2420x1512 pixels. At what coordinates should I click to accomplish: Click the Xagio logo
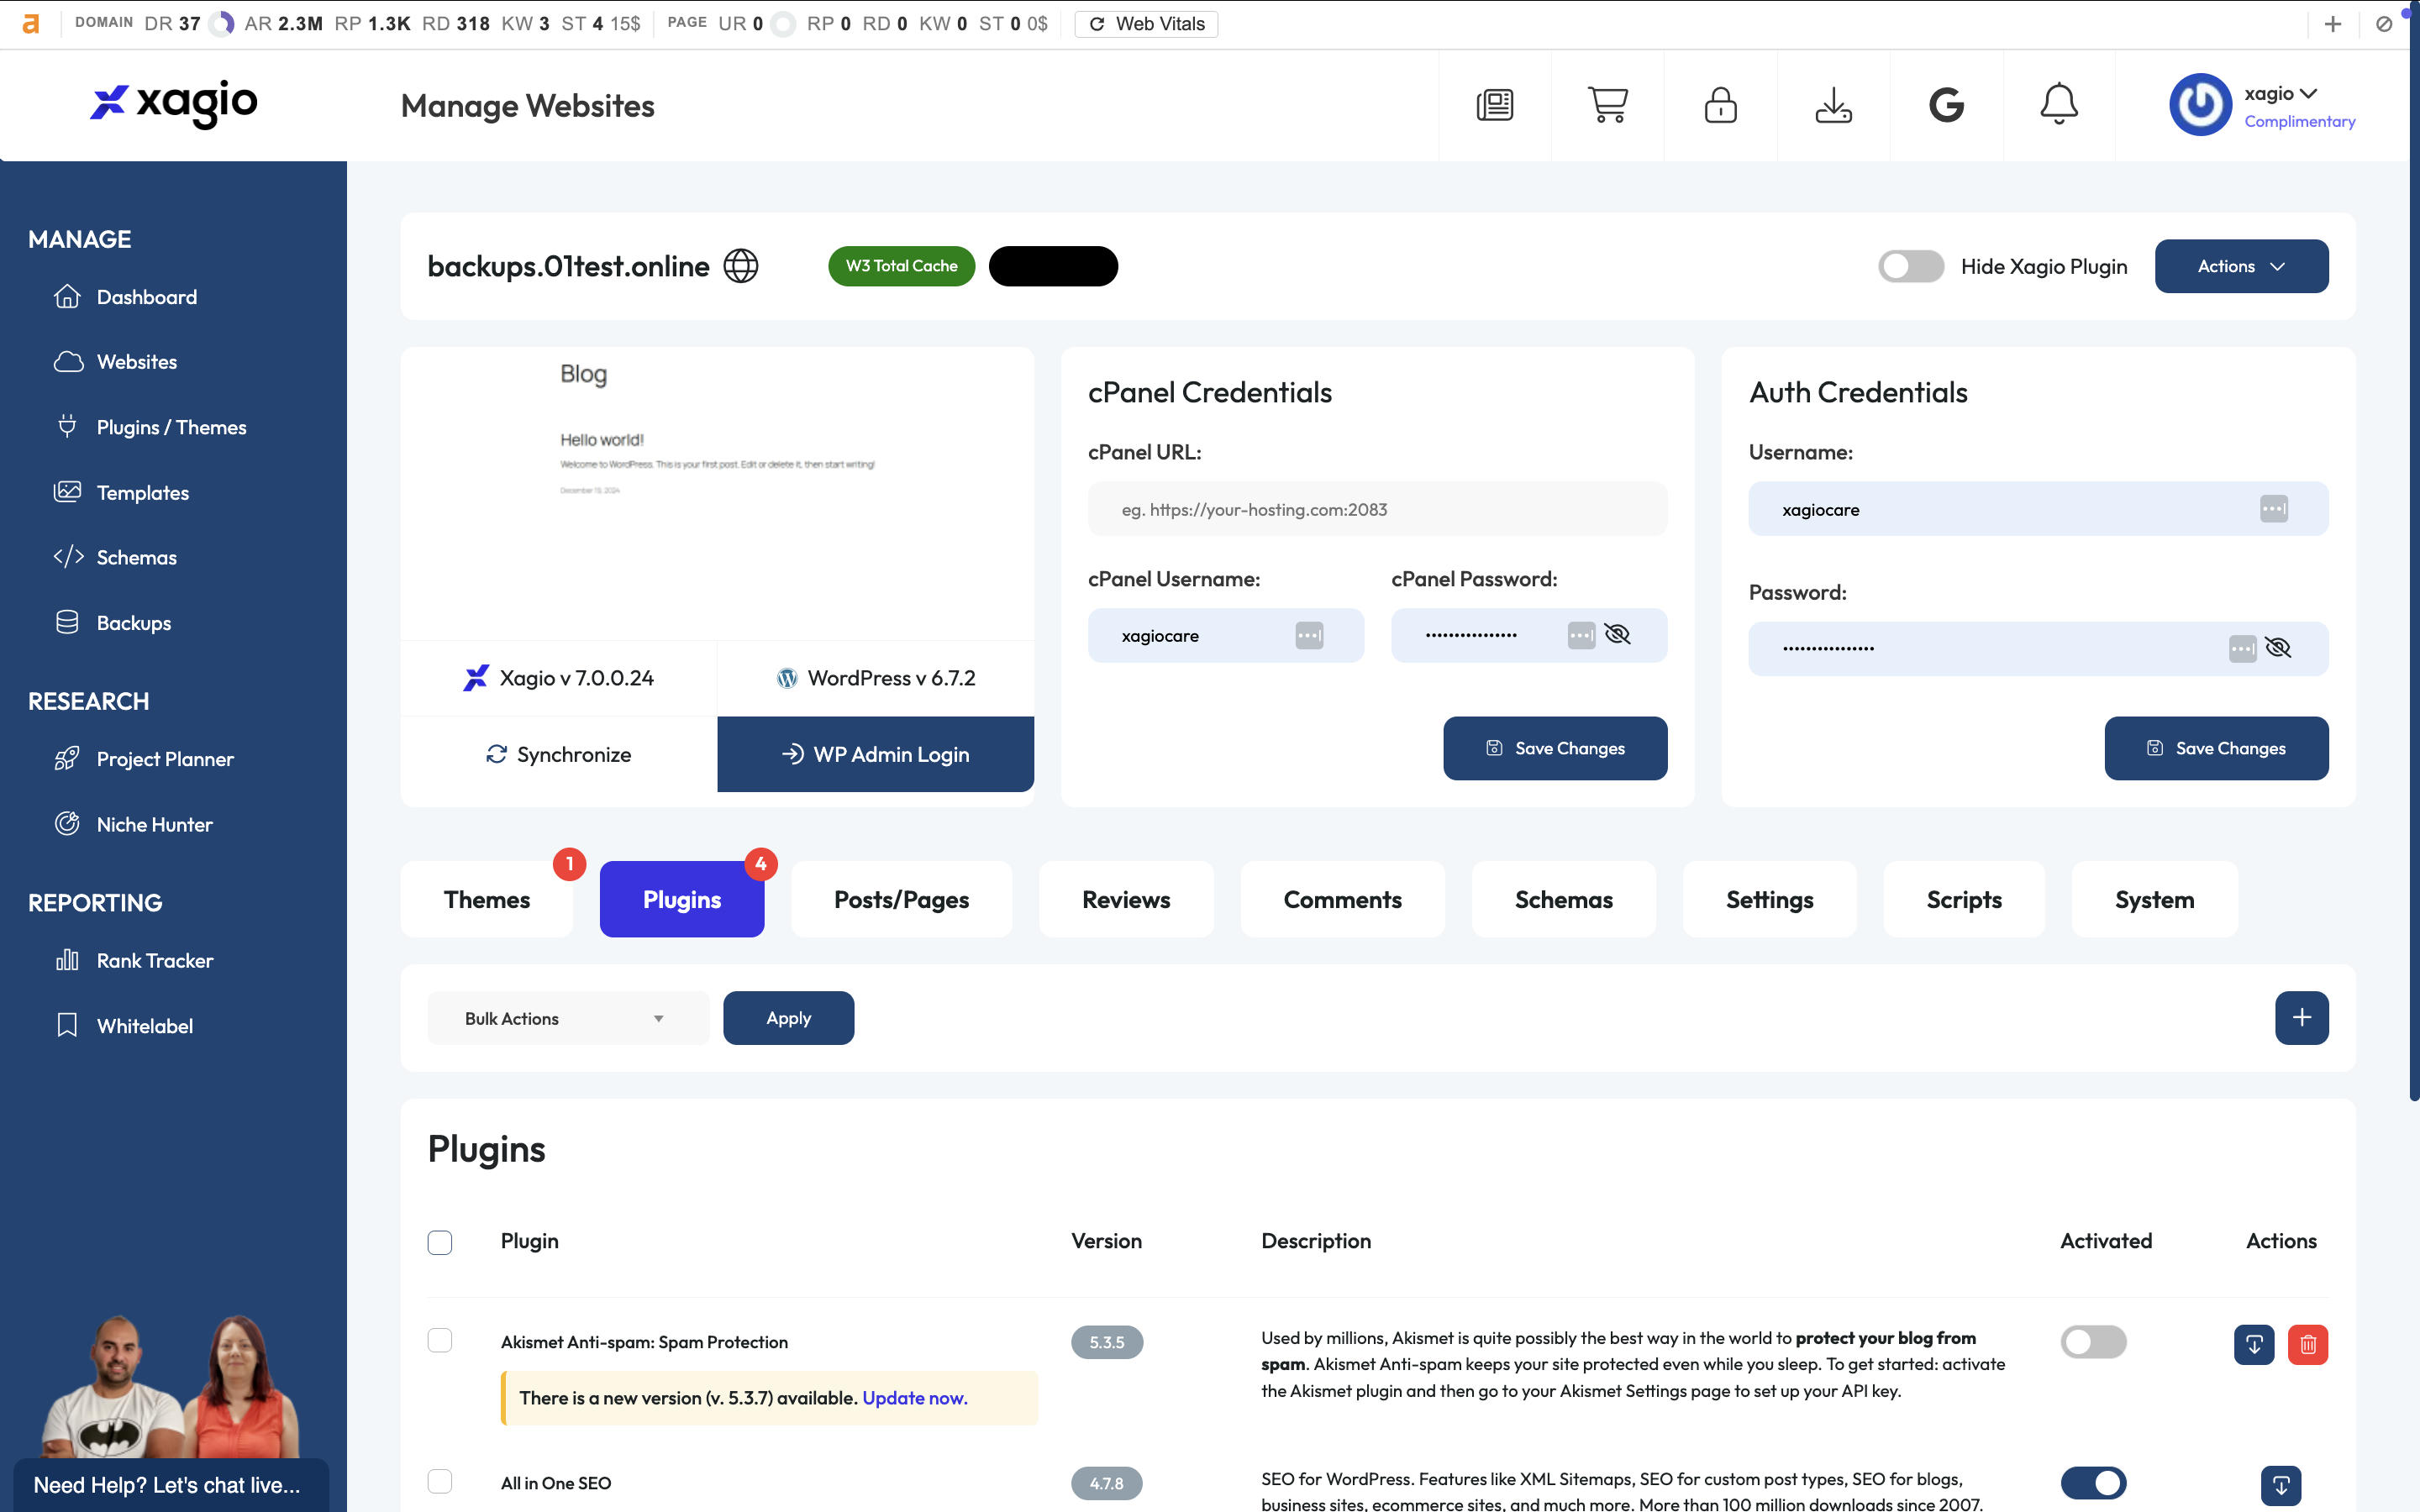[x=174, y=103]
